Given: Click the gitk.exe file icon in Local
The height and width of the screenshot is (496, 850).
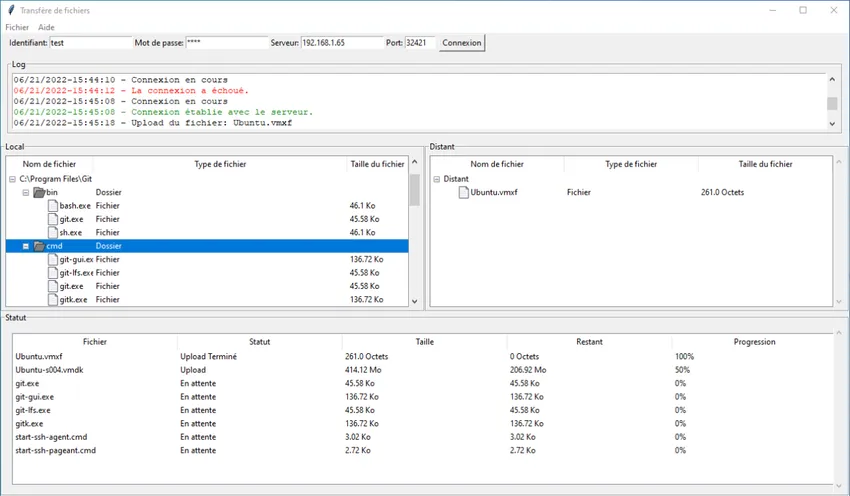Looking at the screenshot, I should [x=52, y=299].
